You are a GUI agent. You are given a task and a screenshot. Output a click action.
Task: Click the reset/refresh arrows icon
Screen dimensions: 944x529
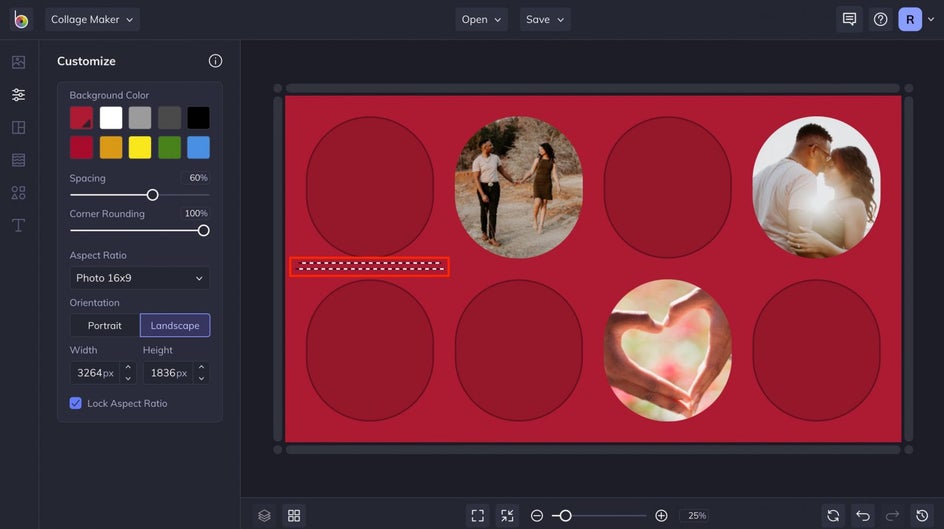(833, 516)
